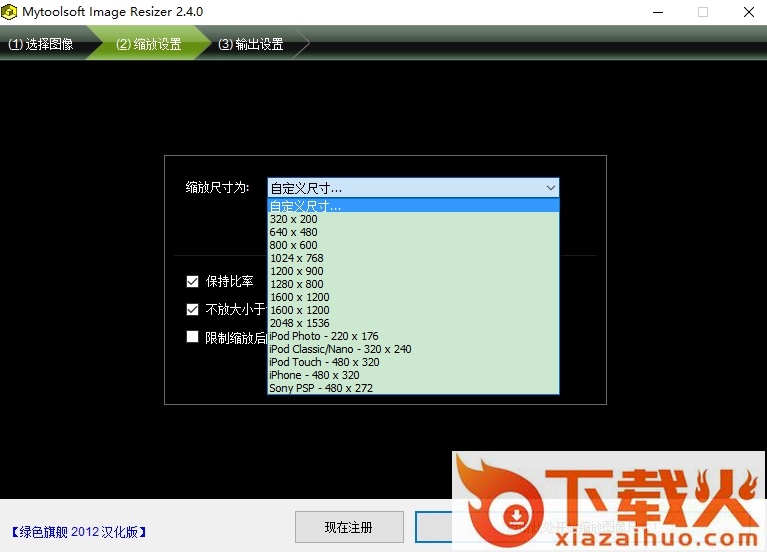Toggle the 不放大小于 checkbox

pyautogui.click(x=192, y=309)
